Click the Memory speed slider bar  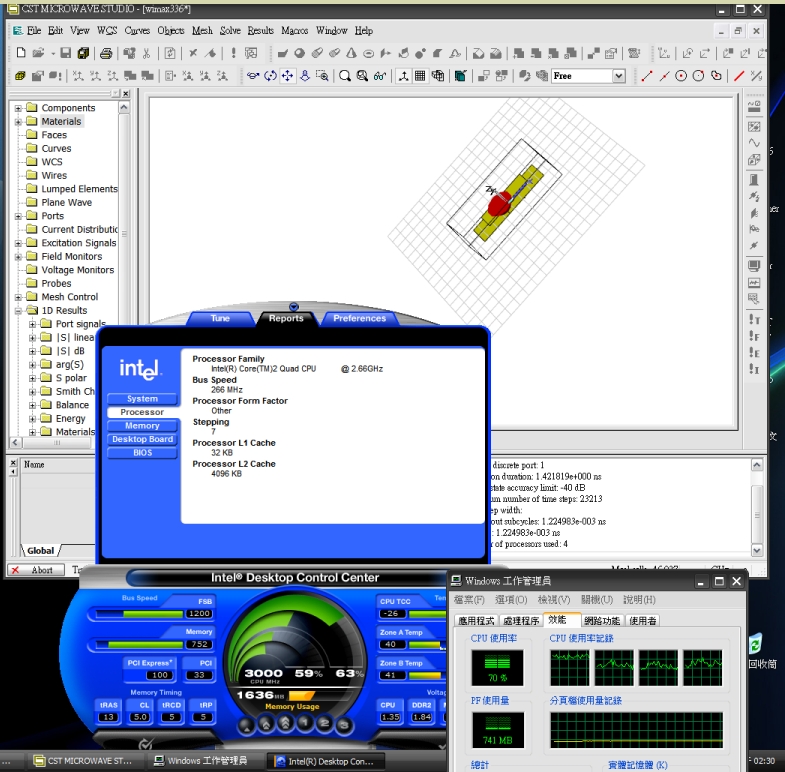(140, 645)
